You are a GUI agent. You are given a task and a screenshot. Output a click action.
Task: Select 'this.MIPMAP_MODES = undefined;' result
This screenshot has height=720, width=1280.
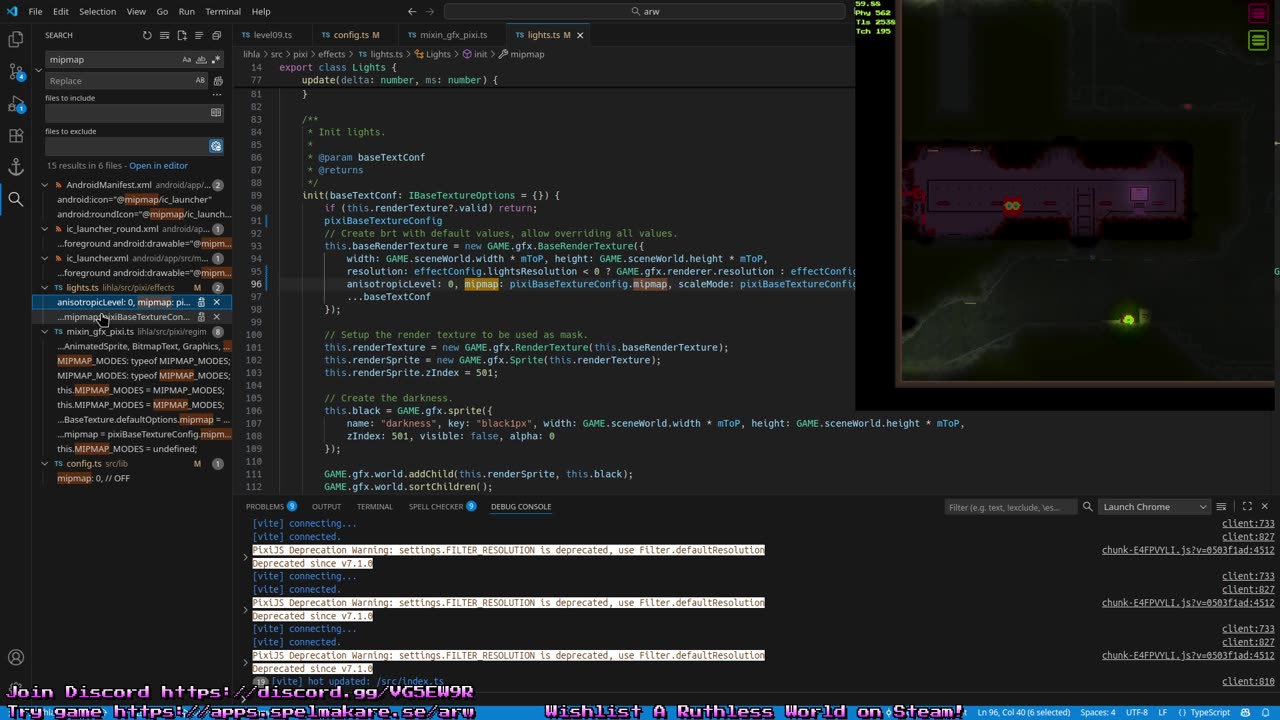[127, 449]
